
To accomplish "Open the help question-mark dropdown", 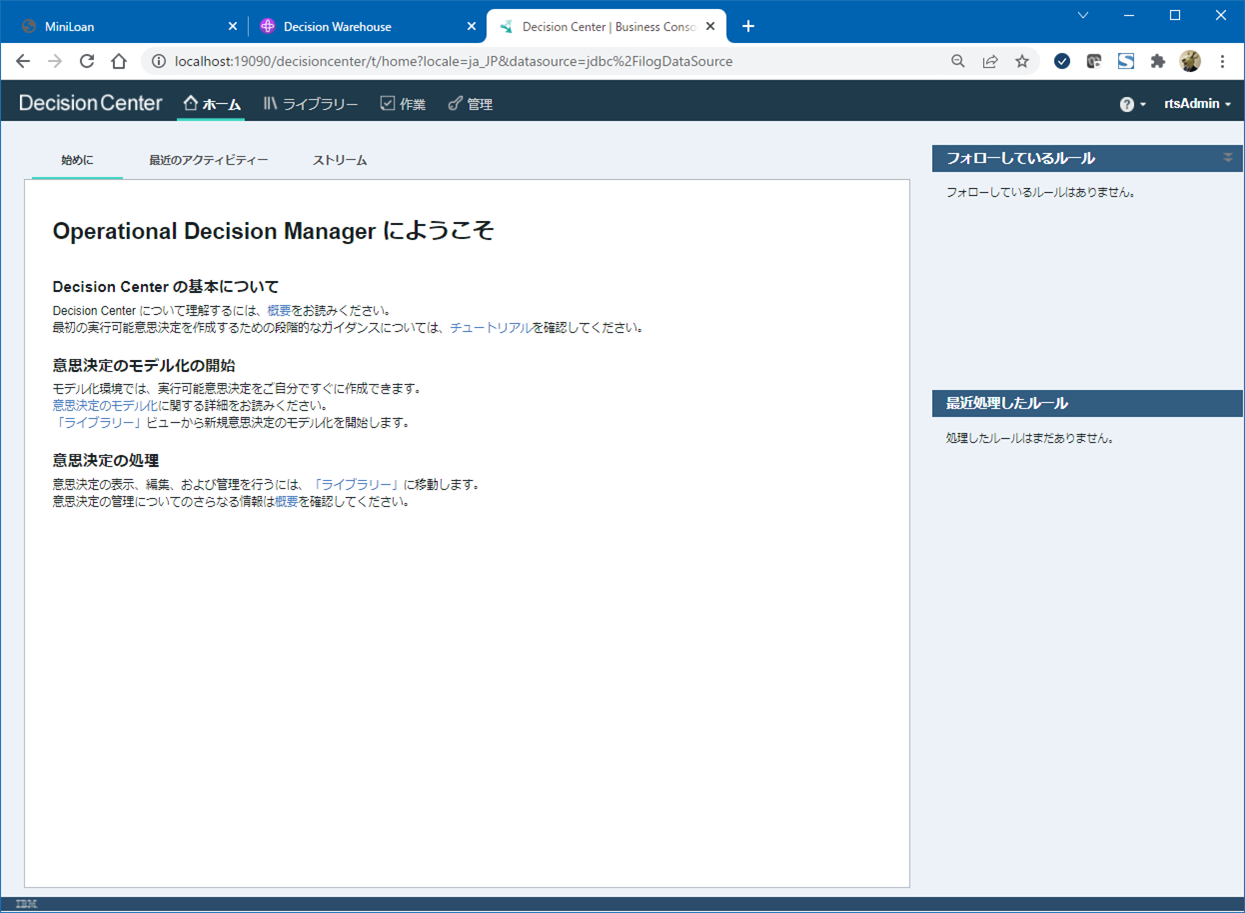I will [x=1132, y=104].
